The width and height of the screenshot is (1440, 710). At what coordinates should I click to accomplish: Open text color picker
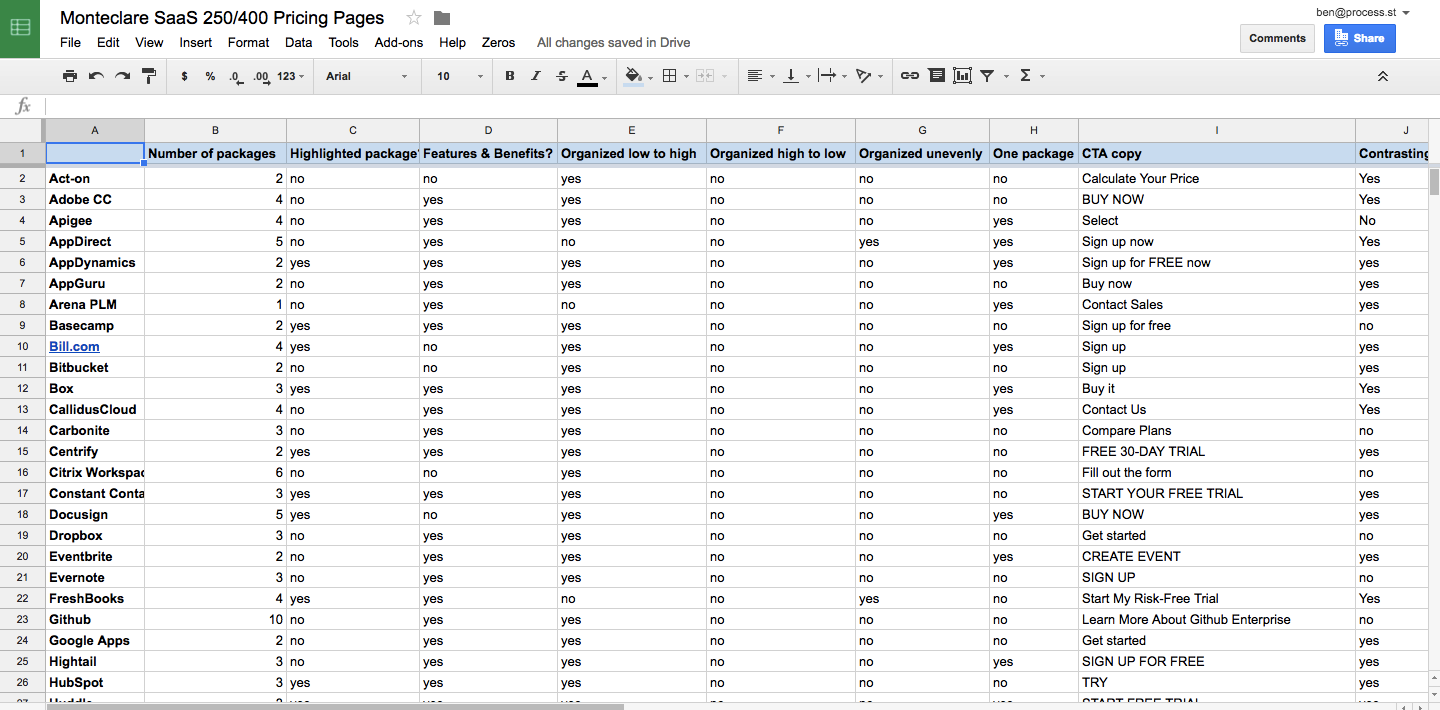[x=587, y=76]
